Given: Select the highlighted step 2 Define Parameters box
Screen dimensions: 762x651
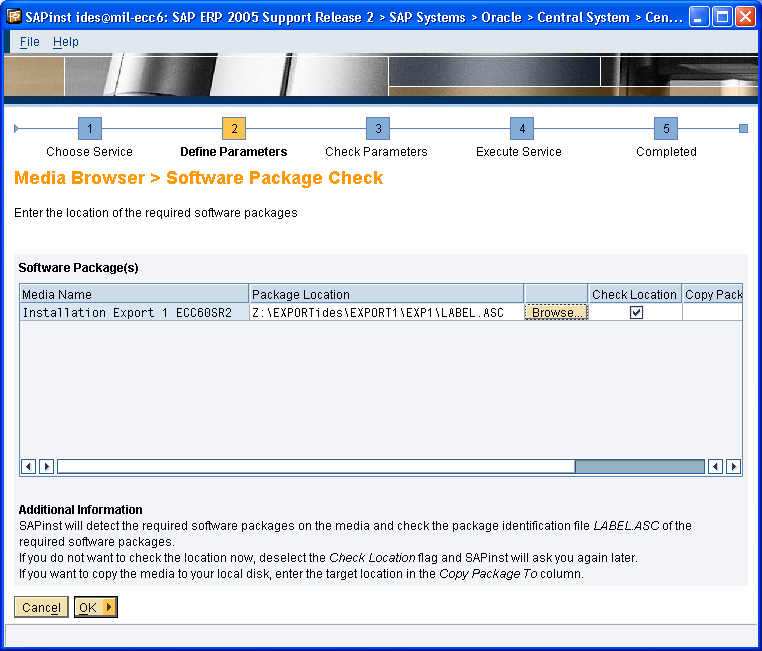Looking at the screenshot, I should point(233,129).
